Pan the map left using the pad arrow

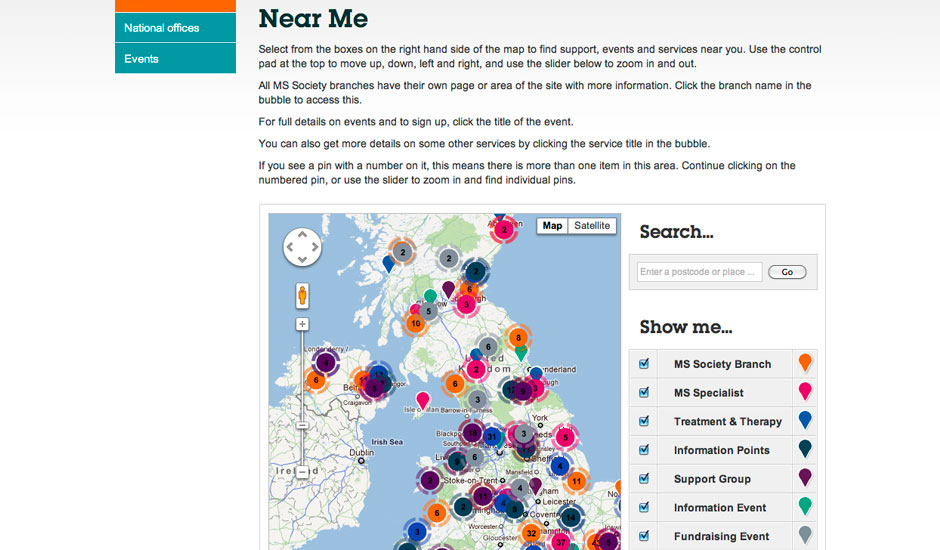[x=290, y=247]
